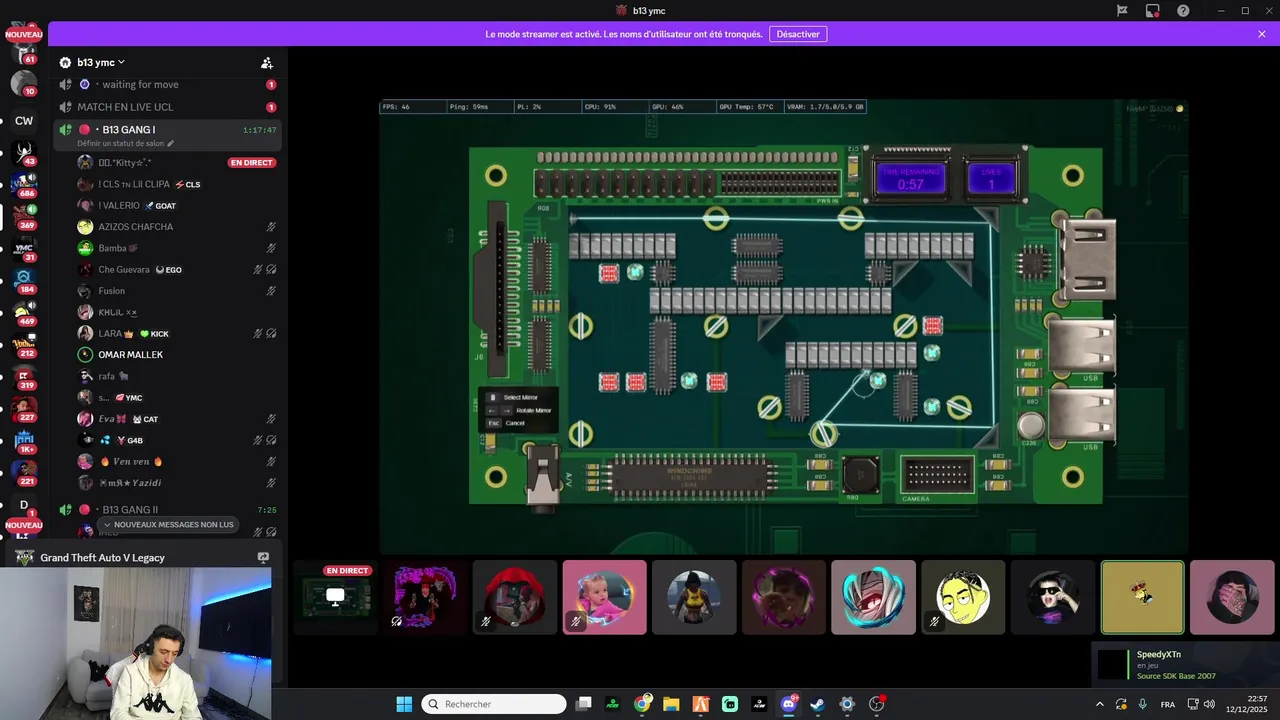Select the baby avatar participant tile
This screenshot has height=720, width=1280.
coord(605,597)
